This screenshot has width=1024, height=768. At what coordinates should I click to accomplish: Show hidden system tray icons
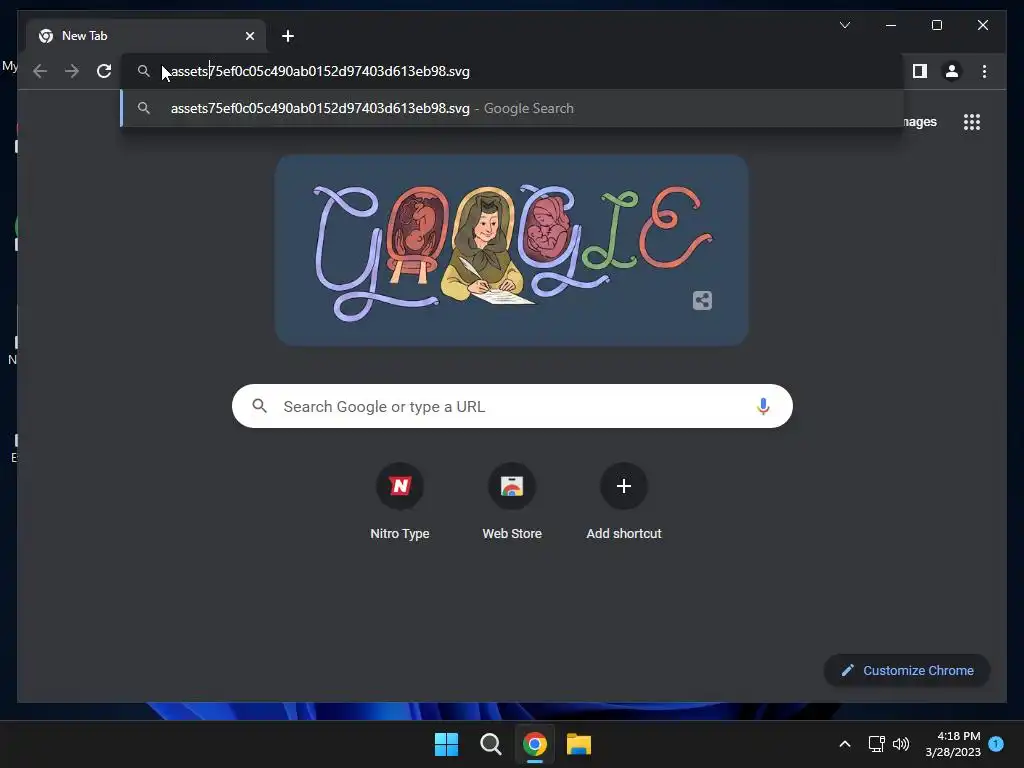pyautogui.click(x=844, y=744)
